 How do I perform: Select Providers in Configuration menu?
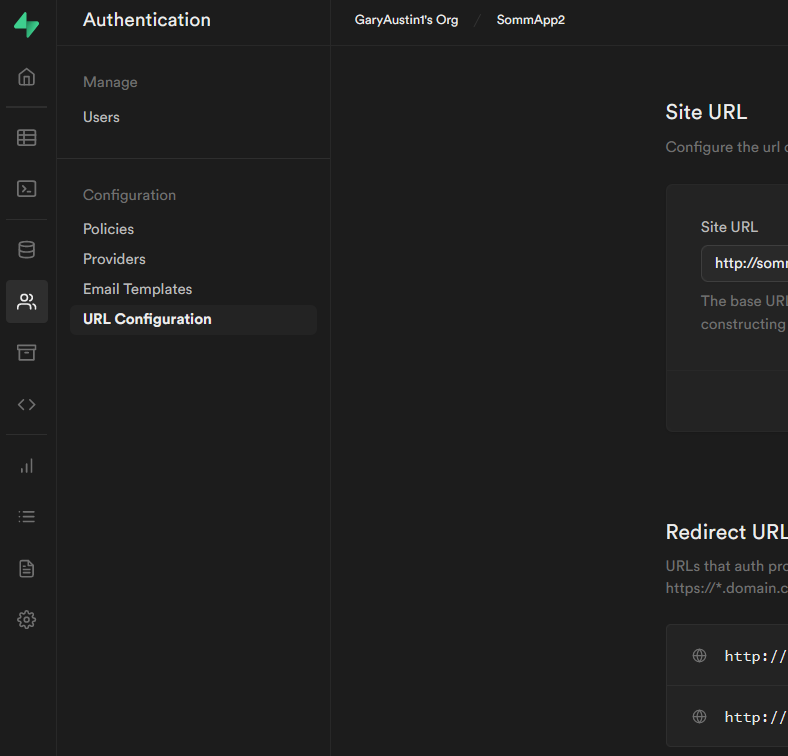point(114,259)
